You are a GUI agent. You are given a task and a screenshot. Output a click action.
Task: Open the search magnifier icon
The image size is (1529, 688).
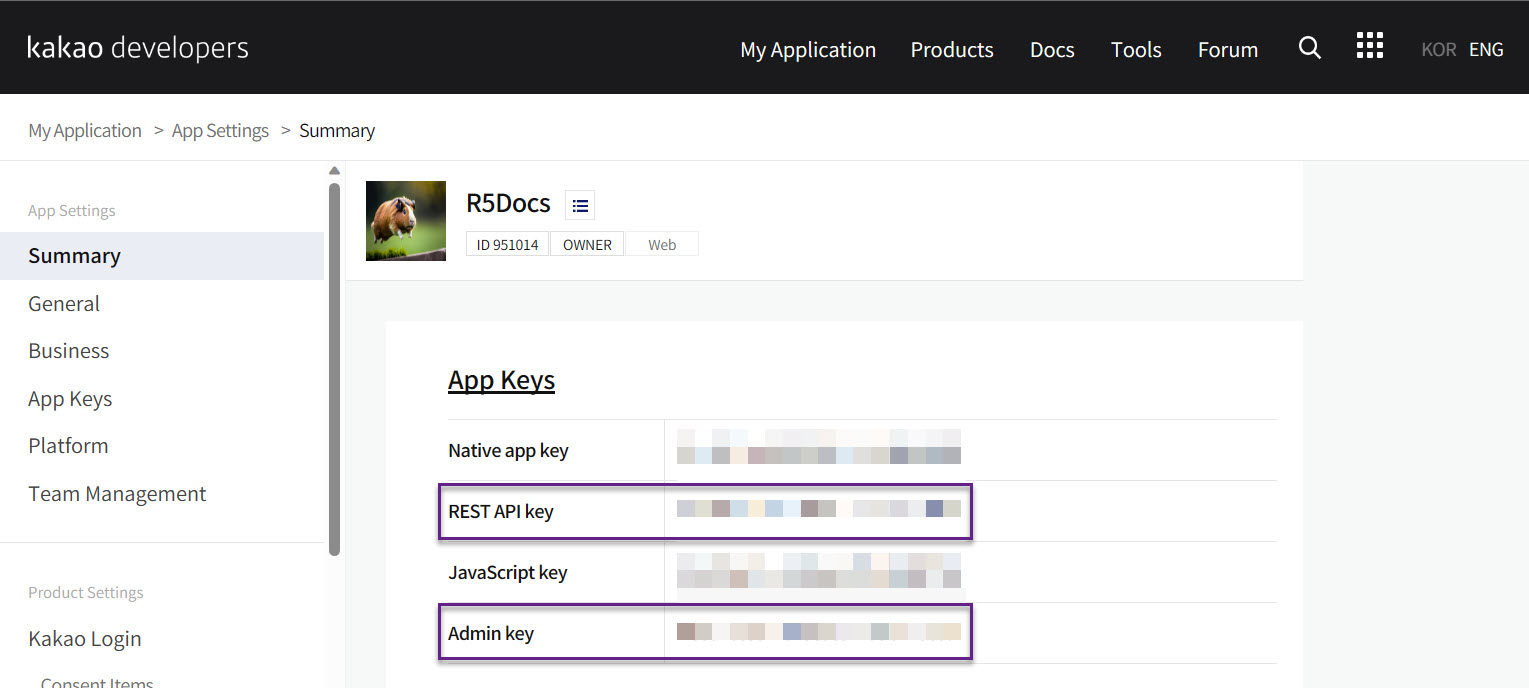pos(1309,47)
